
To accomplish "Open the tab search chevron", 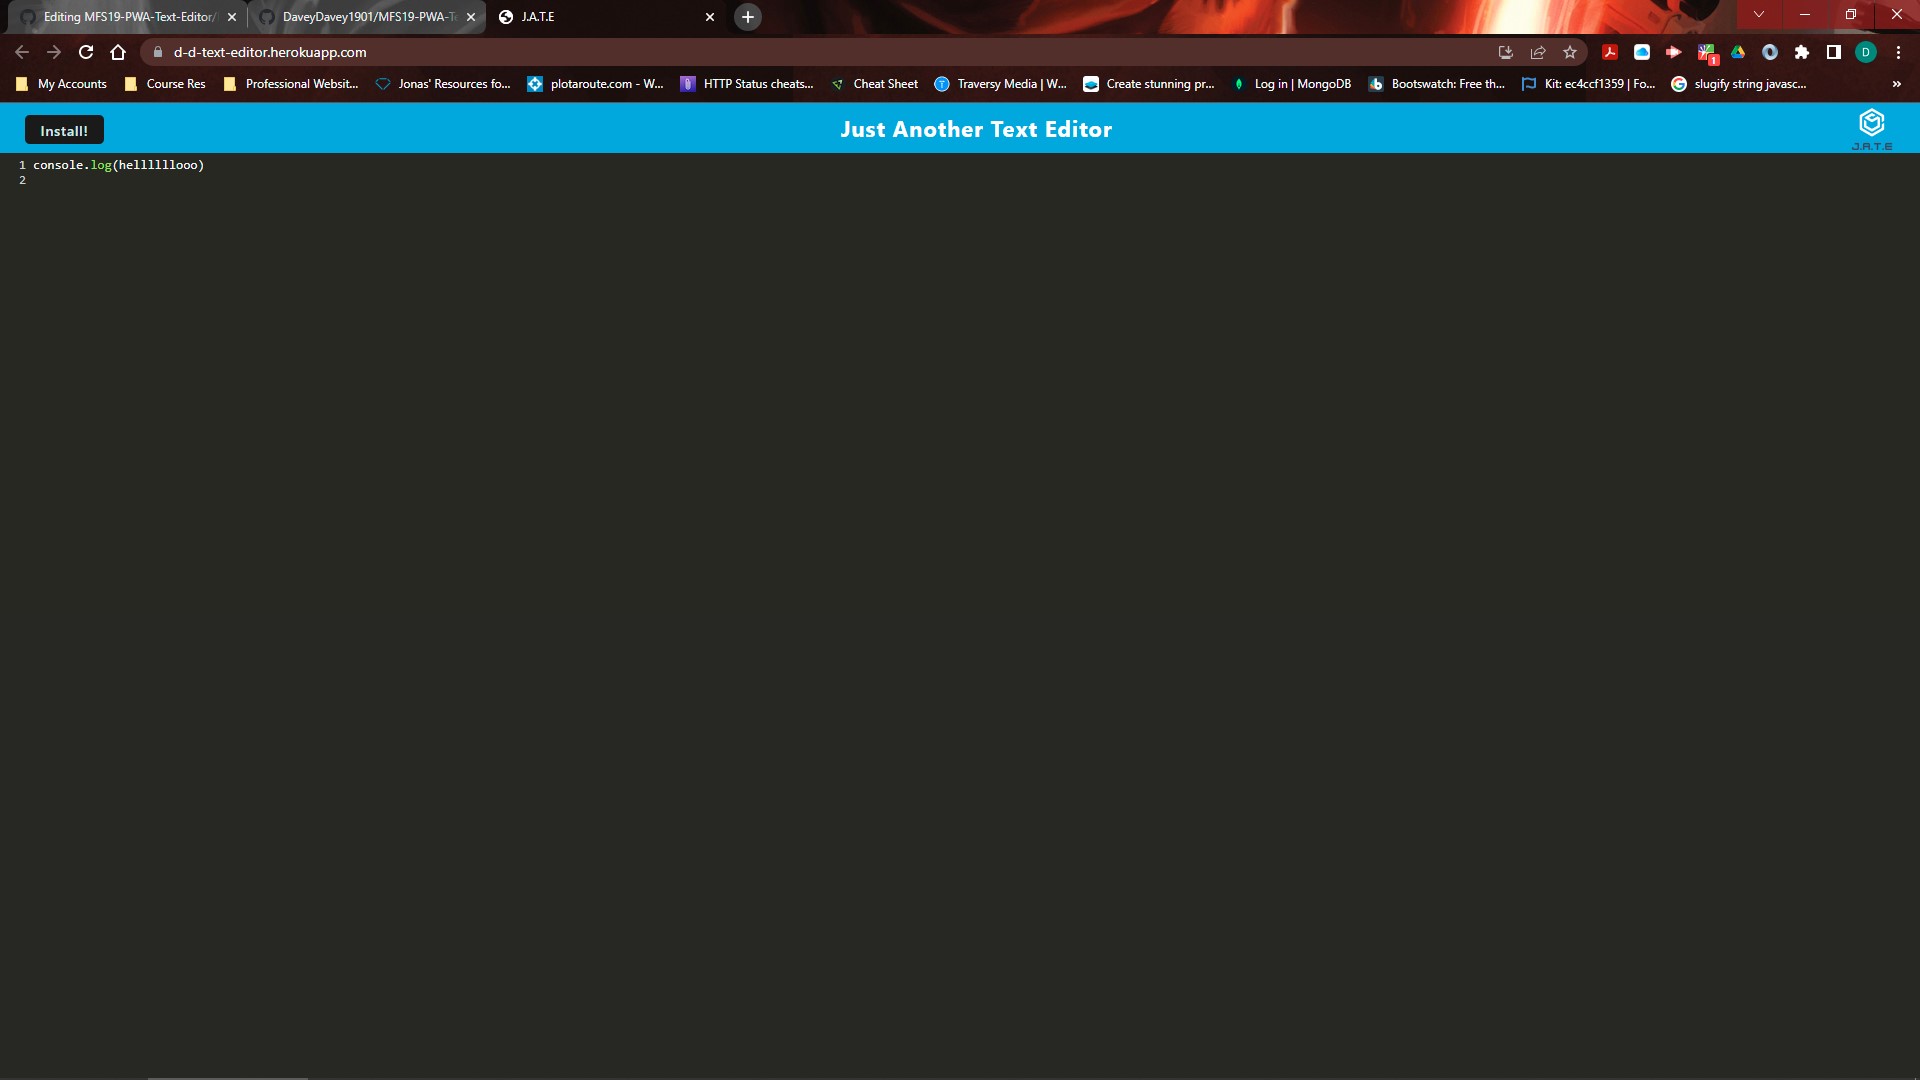I will (1758, 14).
